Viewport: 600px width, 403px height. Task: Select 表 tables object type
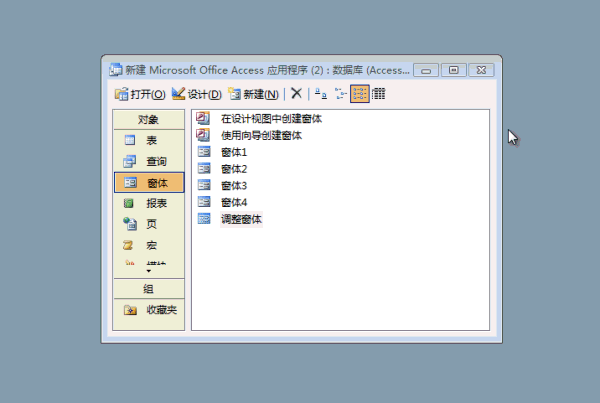pyautogui.click(x=149, y=140)
